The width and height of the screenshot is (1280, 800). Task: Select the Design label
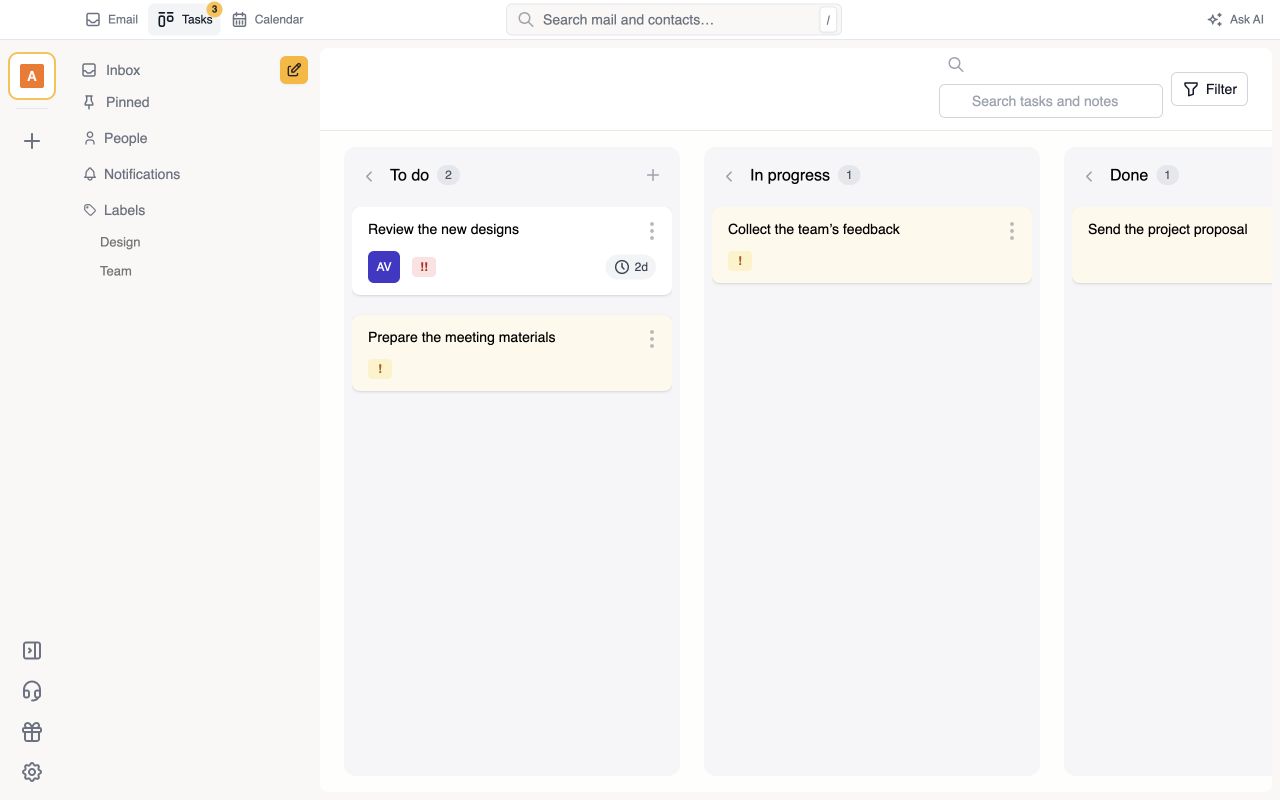(120, 242)
